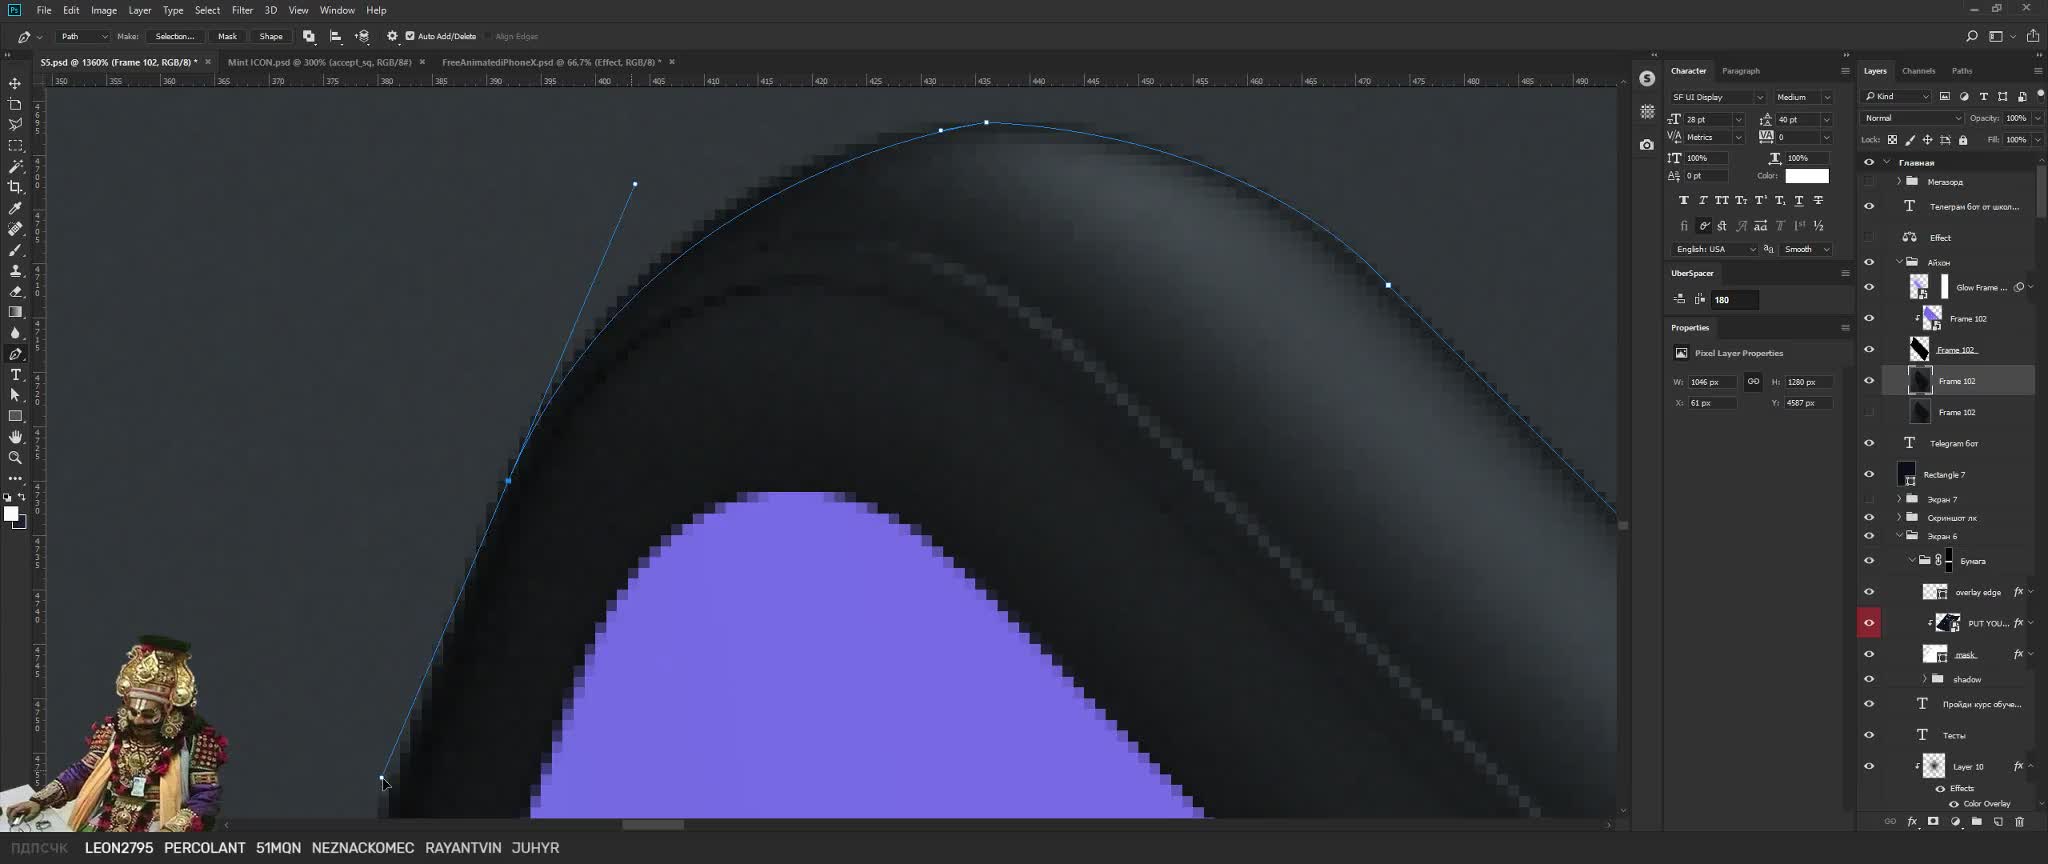Select the Rectangle shape tool

(15, 416)
